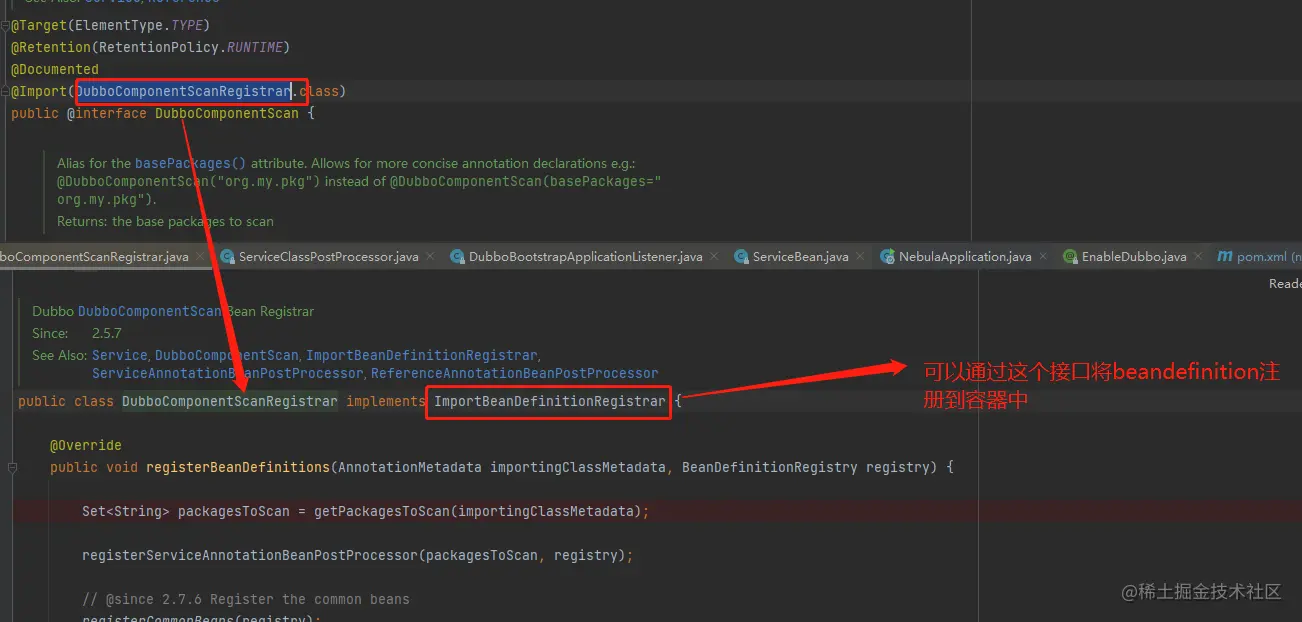Image resolution: width=1302 pixels, height=622 pixels.
Task: Switch to DubboBootstrapApplicationListener.java tab
Action: [x=585, y=257]
